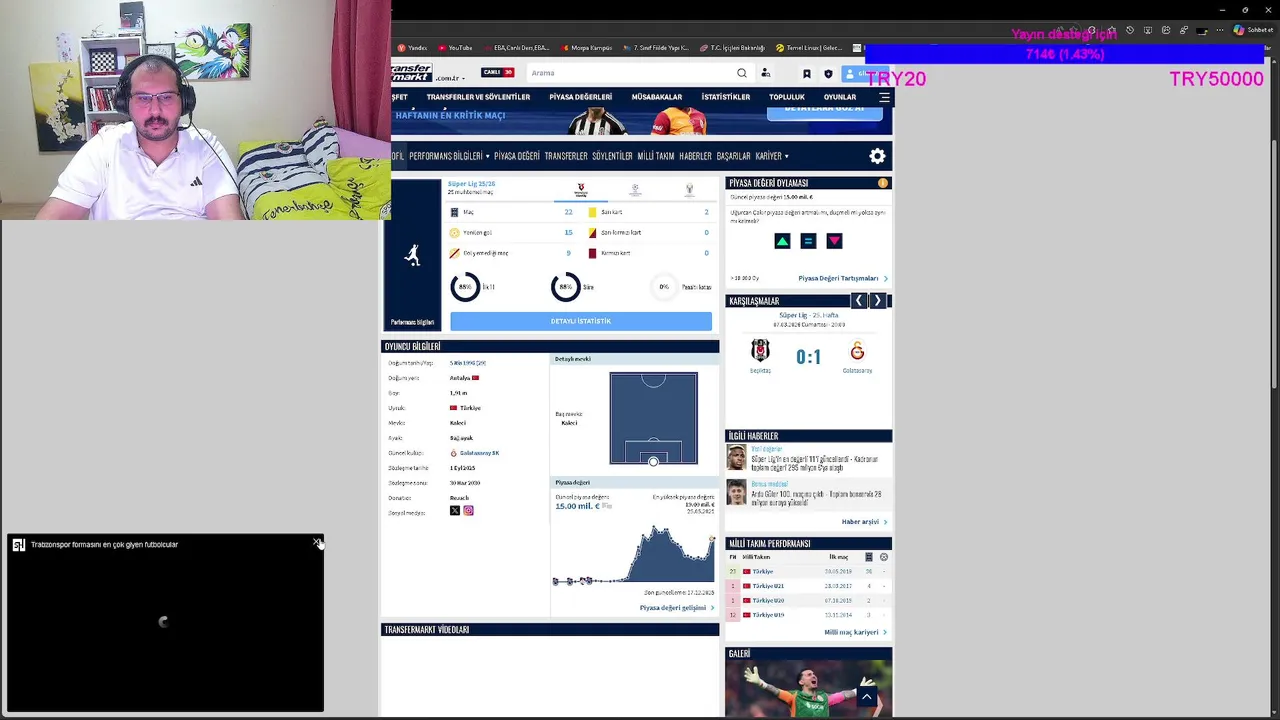Open the player's Instagram profile

pyautogui.click(x=468, y=511)
